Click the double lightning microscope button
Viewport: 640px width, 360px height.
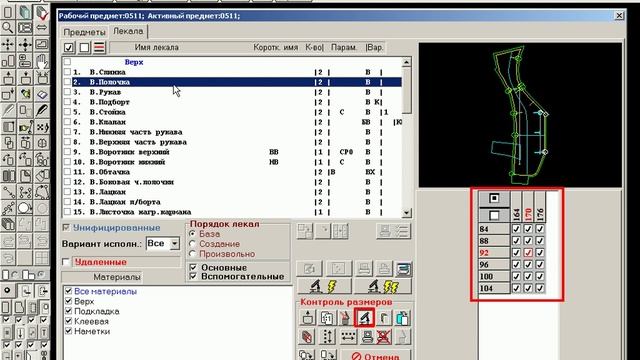point(383,287)
